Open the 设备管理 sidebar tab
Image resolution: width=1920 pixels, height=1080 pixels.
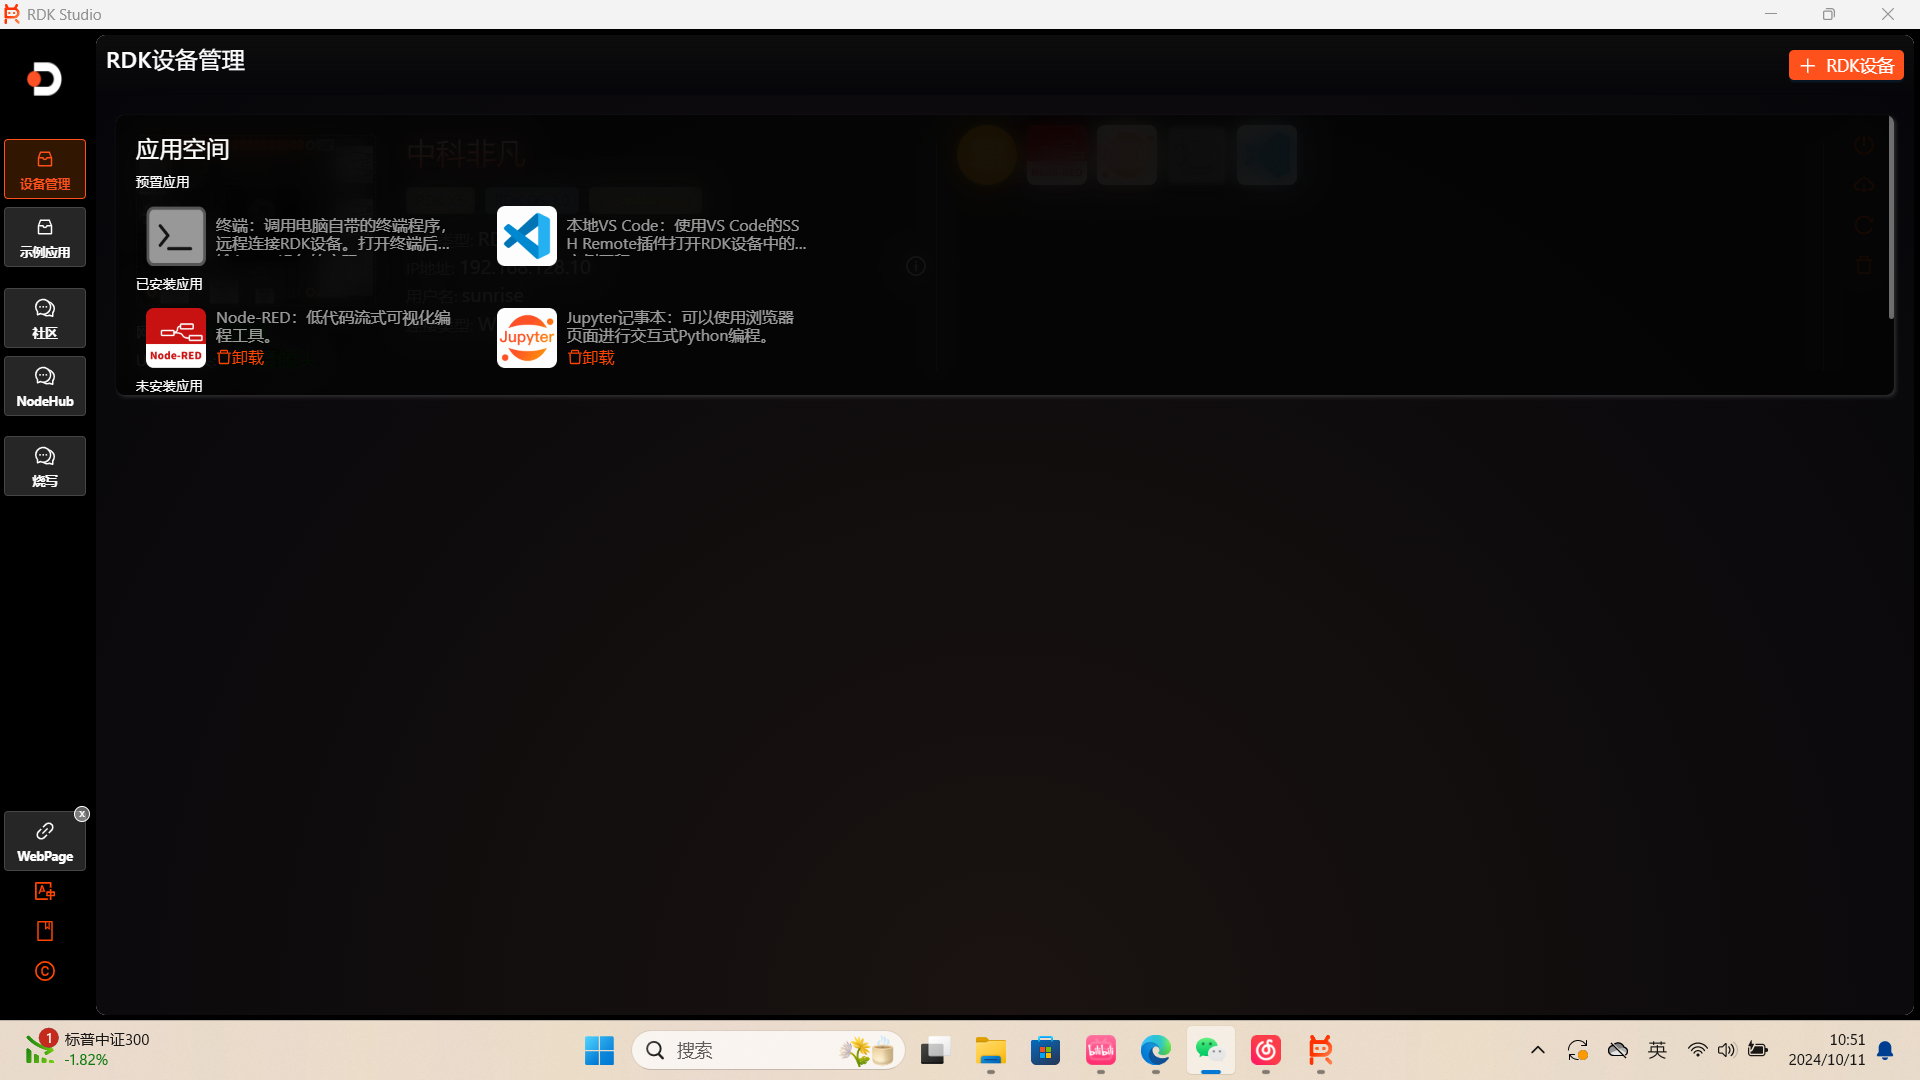pos(45,169)
